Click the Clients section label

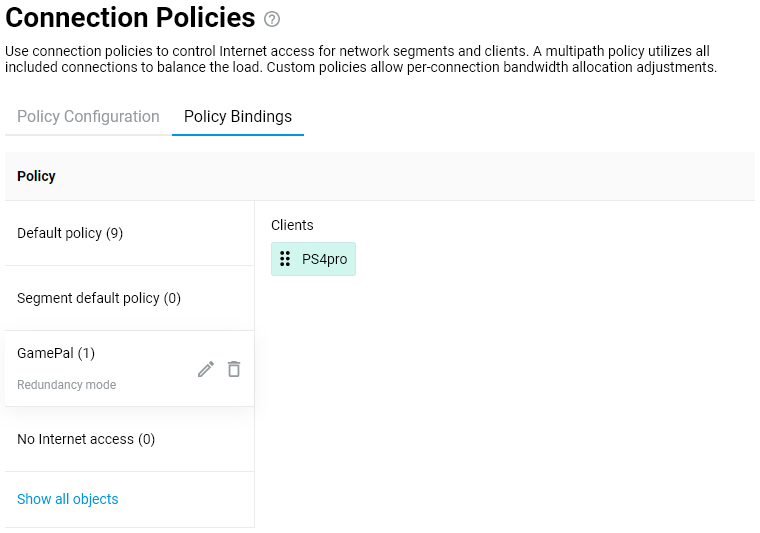pos(292,225)
